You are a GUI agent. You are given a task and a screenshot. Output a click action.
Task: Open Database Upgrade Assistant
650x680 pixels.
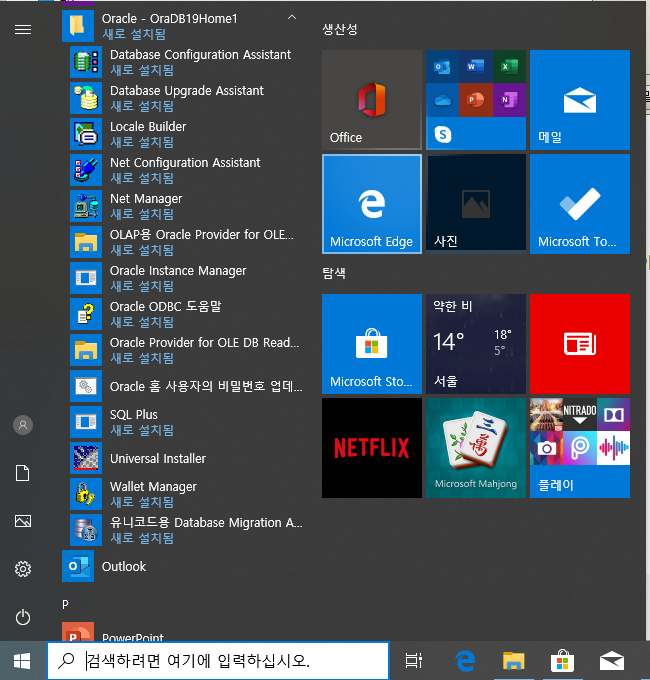coord(186,98)
